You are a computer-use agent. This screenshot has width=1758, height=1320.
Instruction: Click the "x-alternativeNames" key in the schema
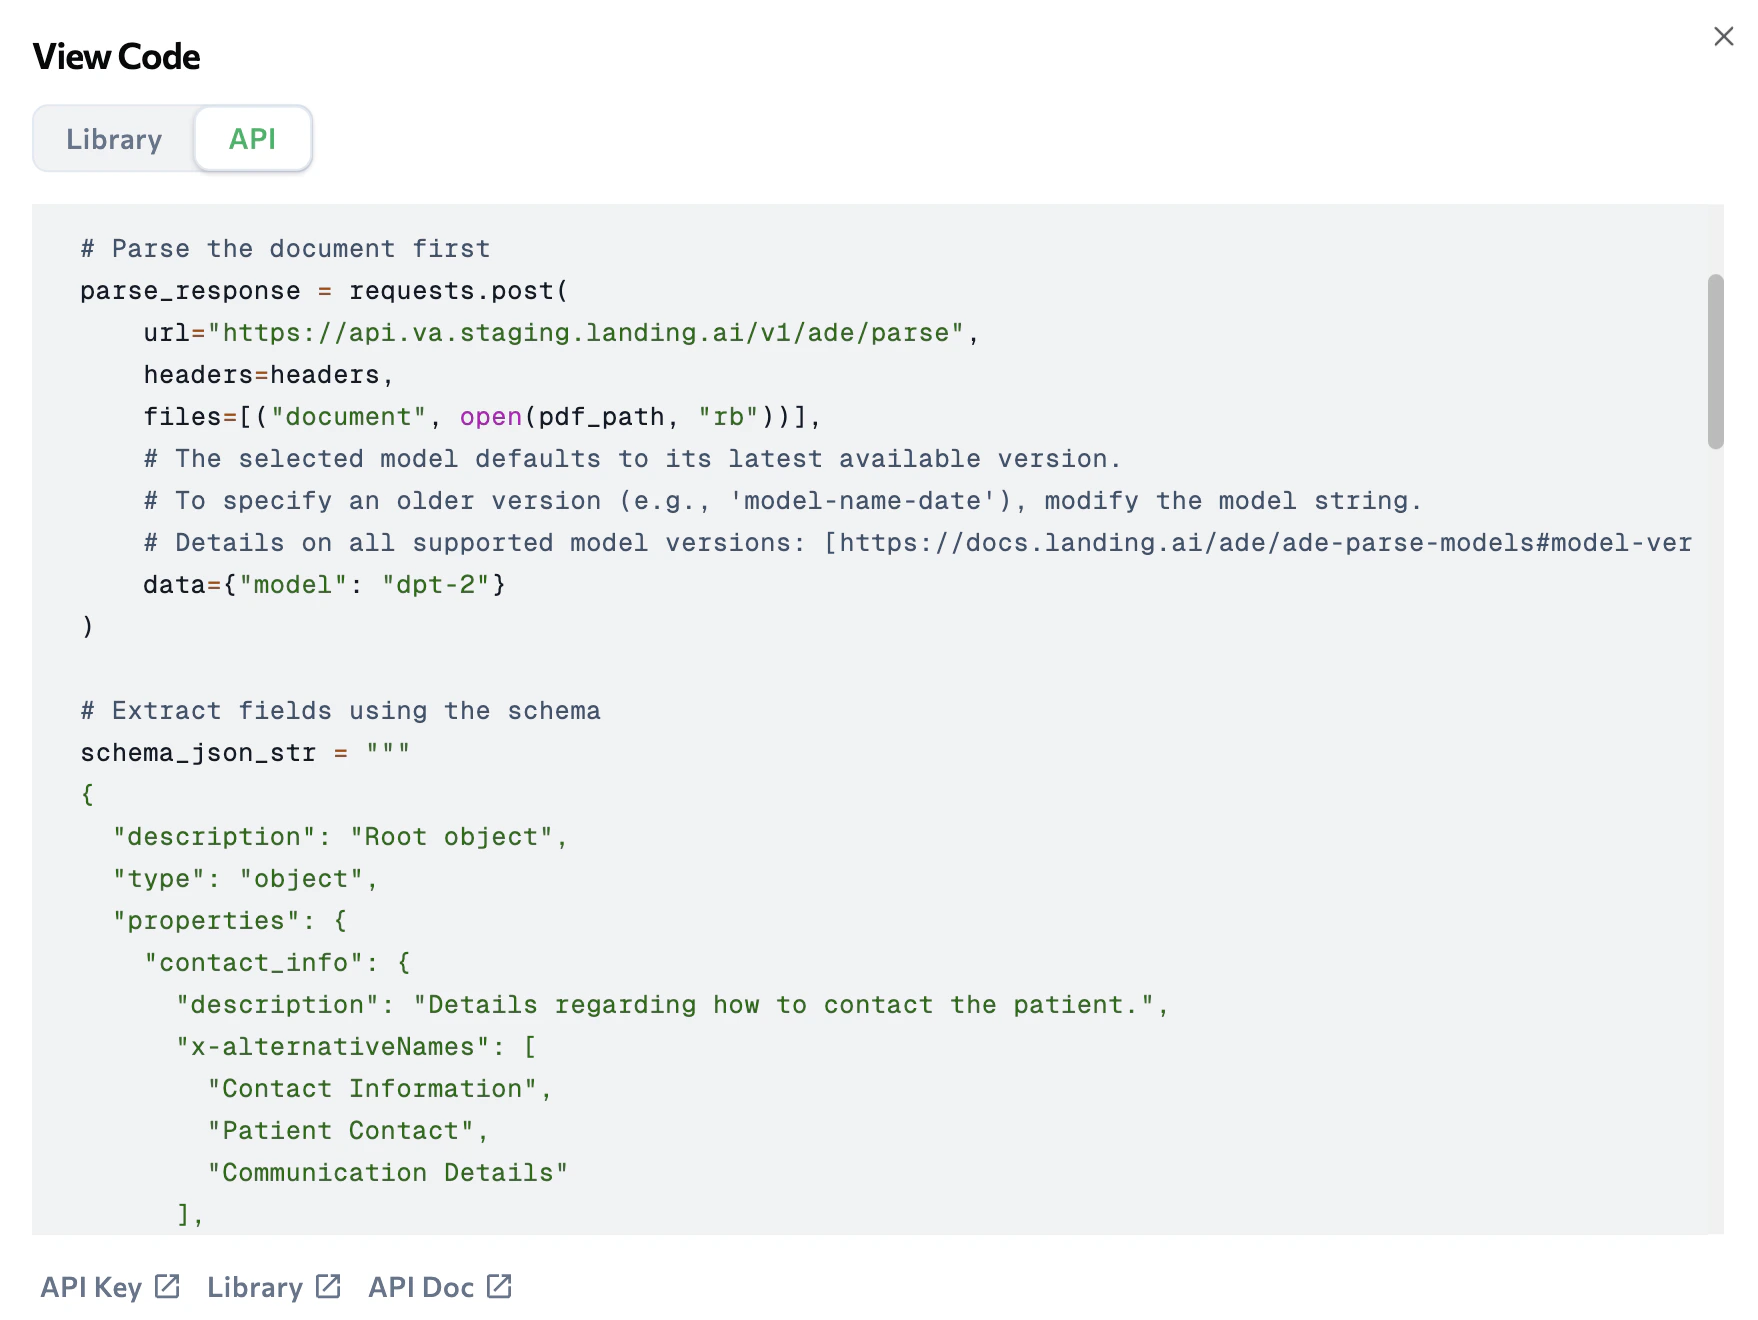click(333, 1047)
